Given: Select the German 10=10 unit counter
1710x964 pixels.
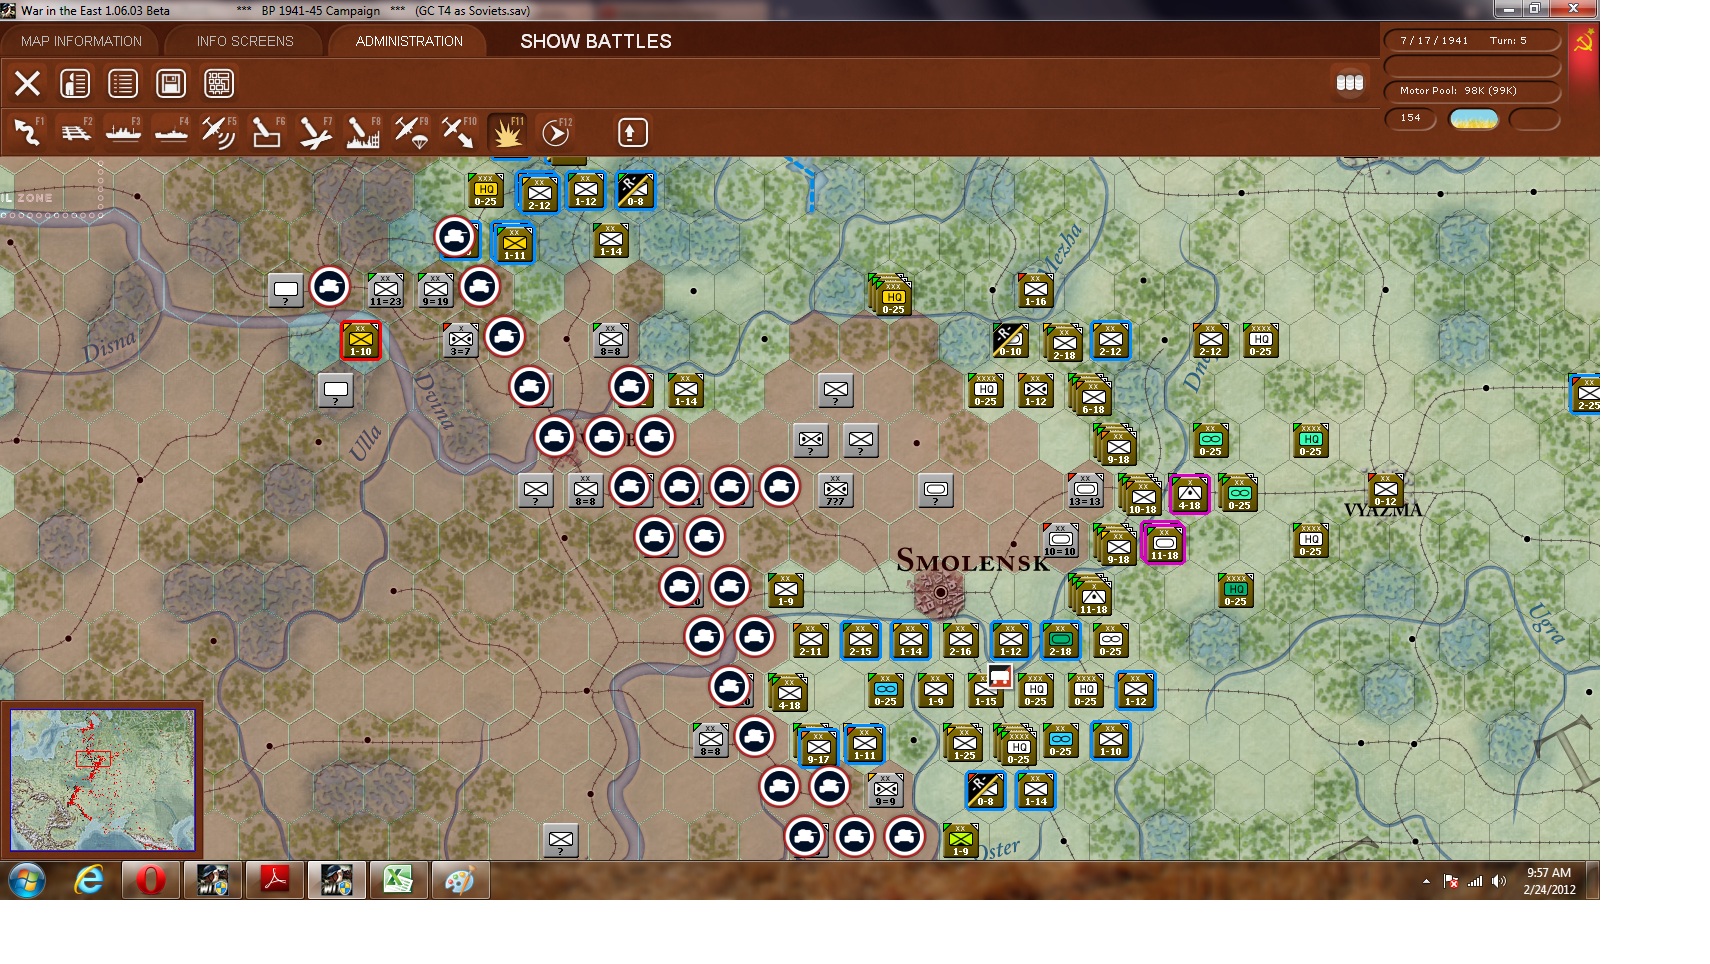Looking at the screenshot, I should (x=1060, y=540).
